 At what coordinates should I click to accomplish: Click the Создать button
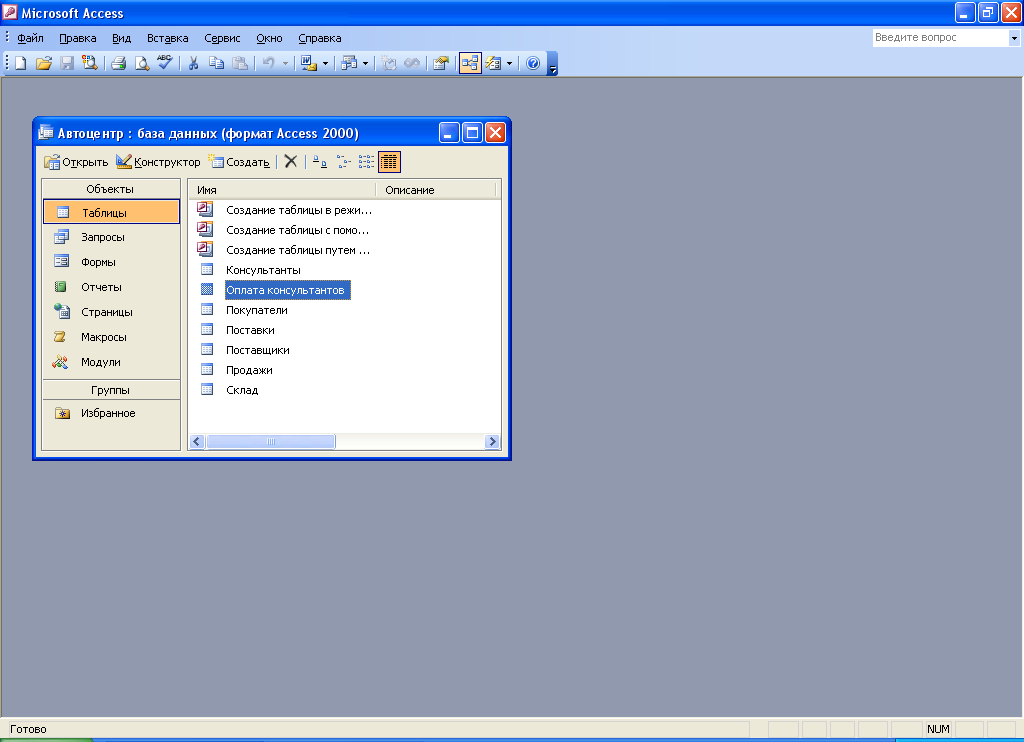(x=239, y=162)
